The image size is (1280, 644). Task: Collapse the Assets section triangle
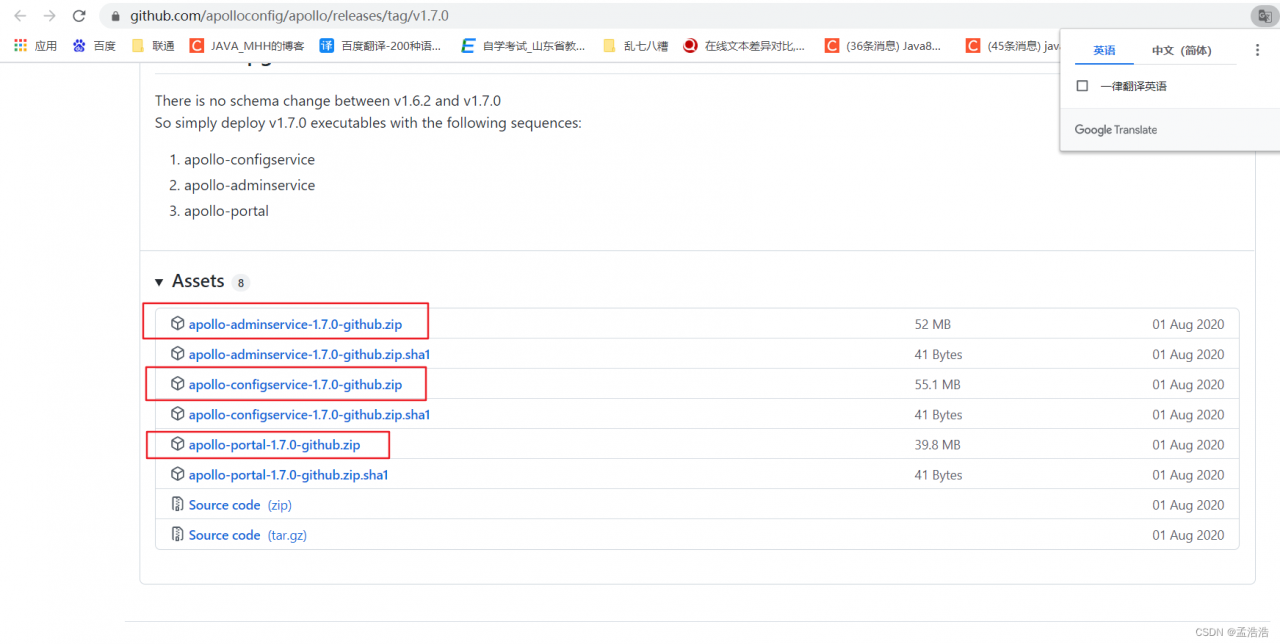[x=159, y=282]
